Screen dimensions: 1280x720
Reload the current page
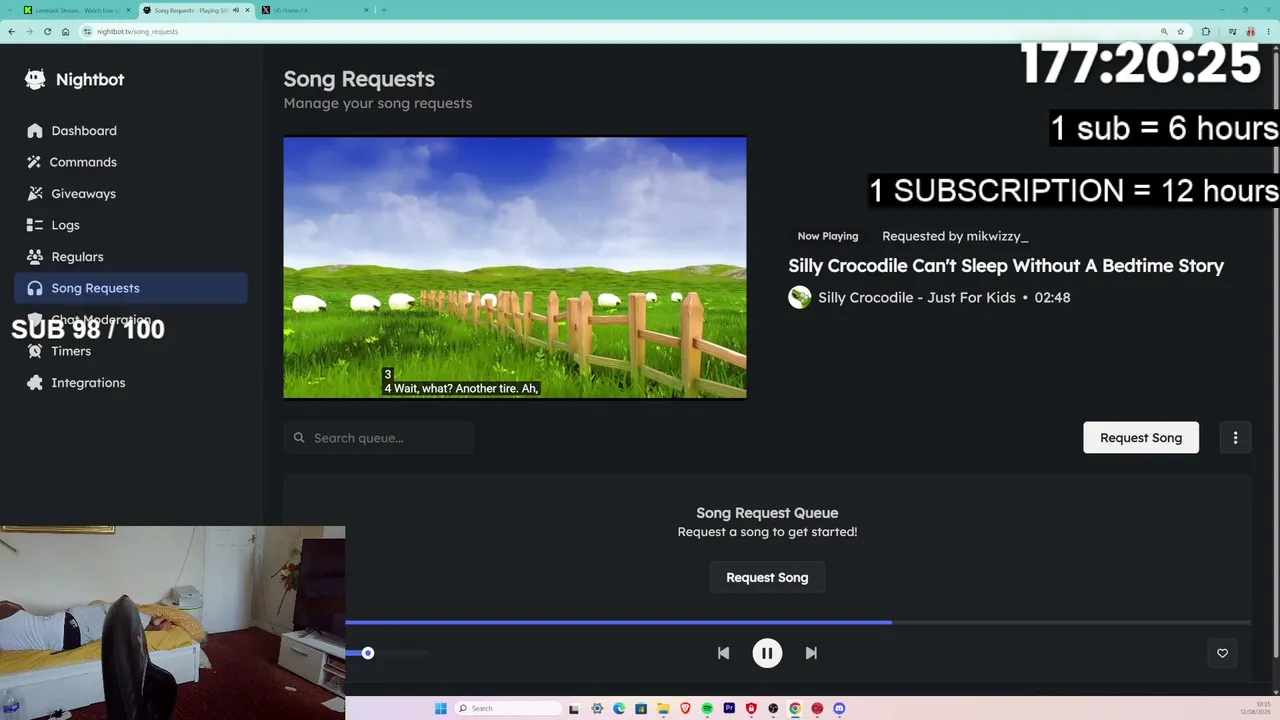(x=47, y=32)
